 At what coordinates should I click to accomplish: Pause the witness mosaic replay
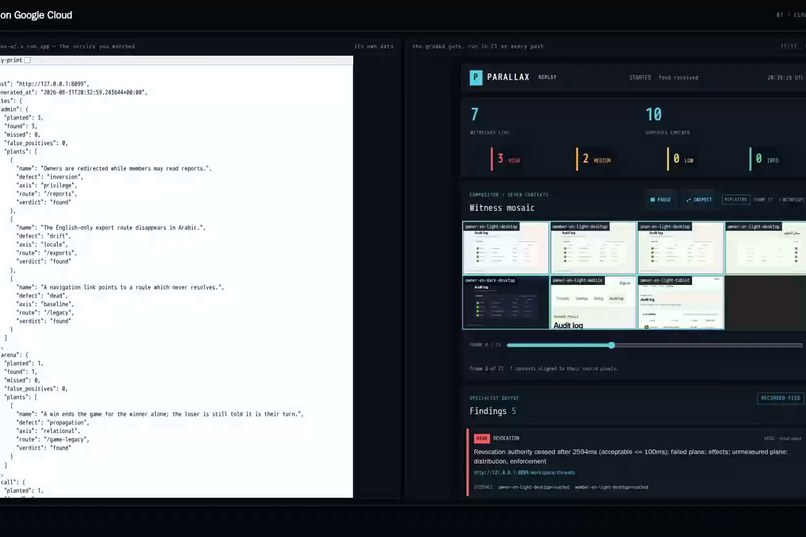point(661,199)
